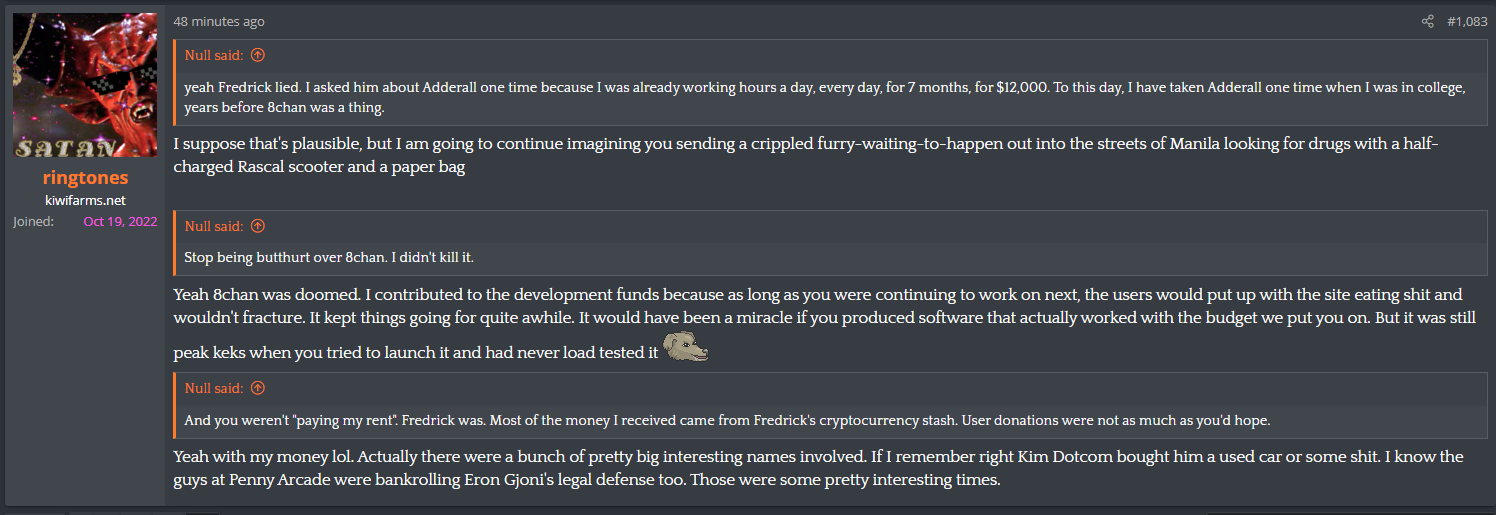
Task: Click 'Null said:' in the Adderall quote
Action: (214, 55)
